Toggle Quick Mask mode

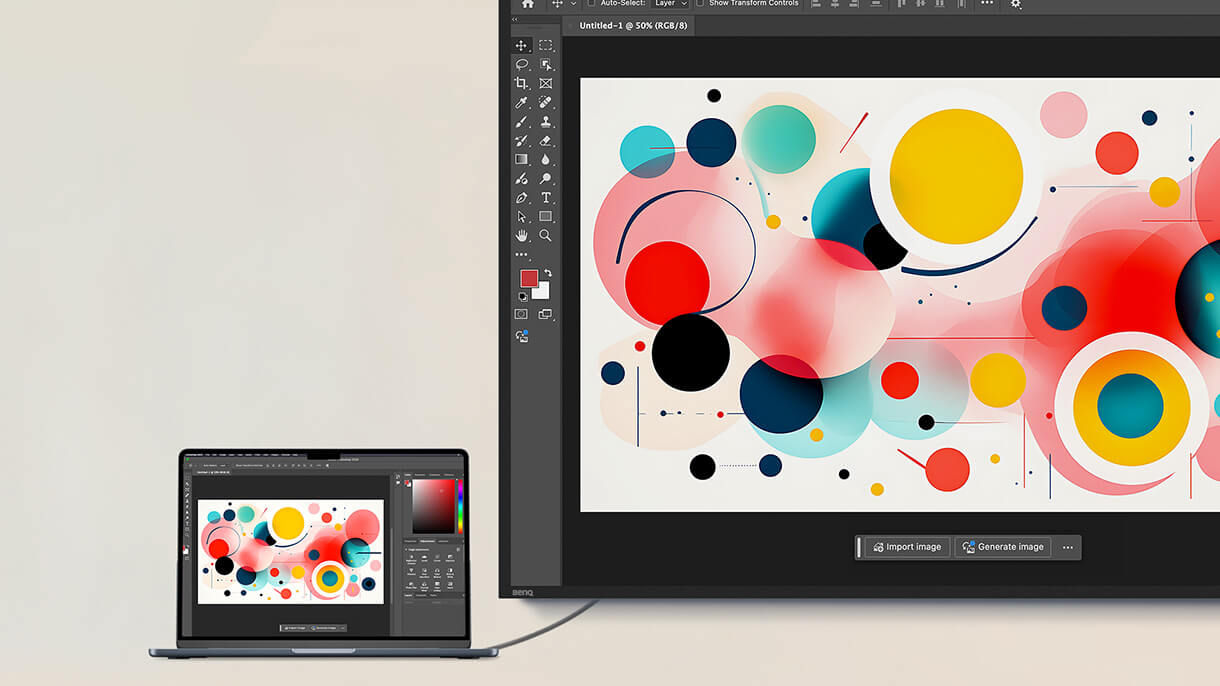point(521,314)
